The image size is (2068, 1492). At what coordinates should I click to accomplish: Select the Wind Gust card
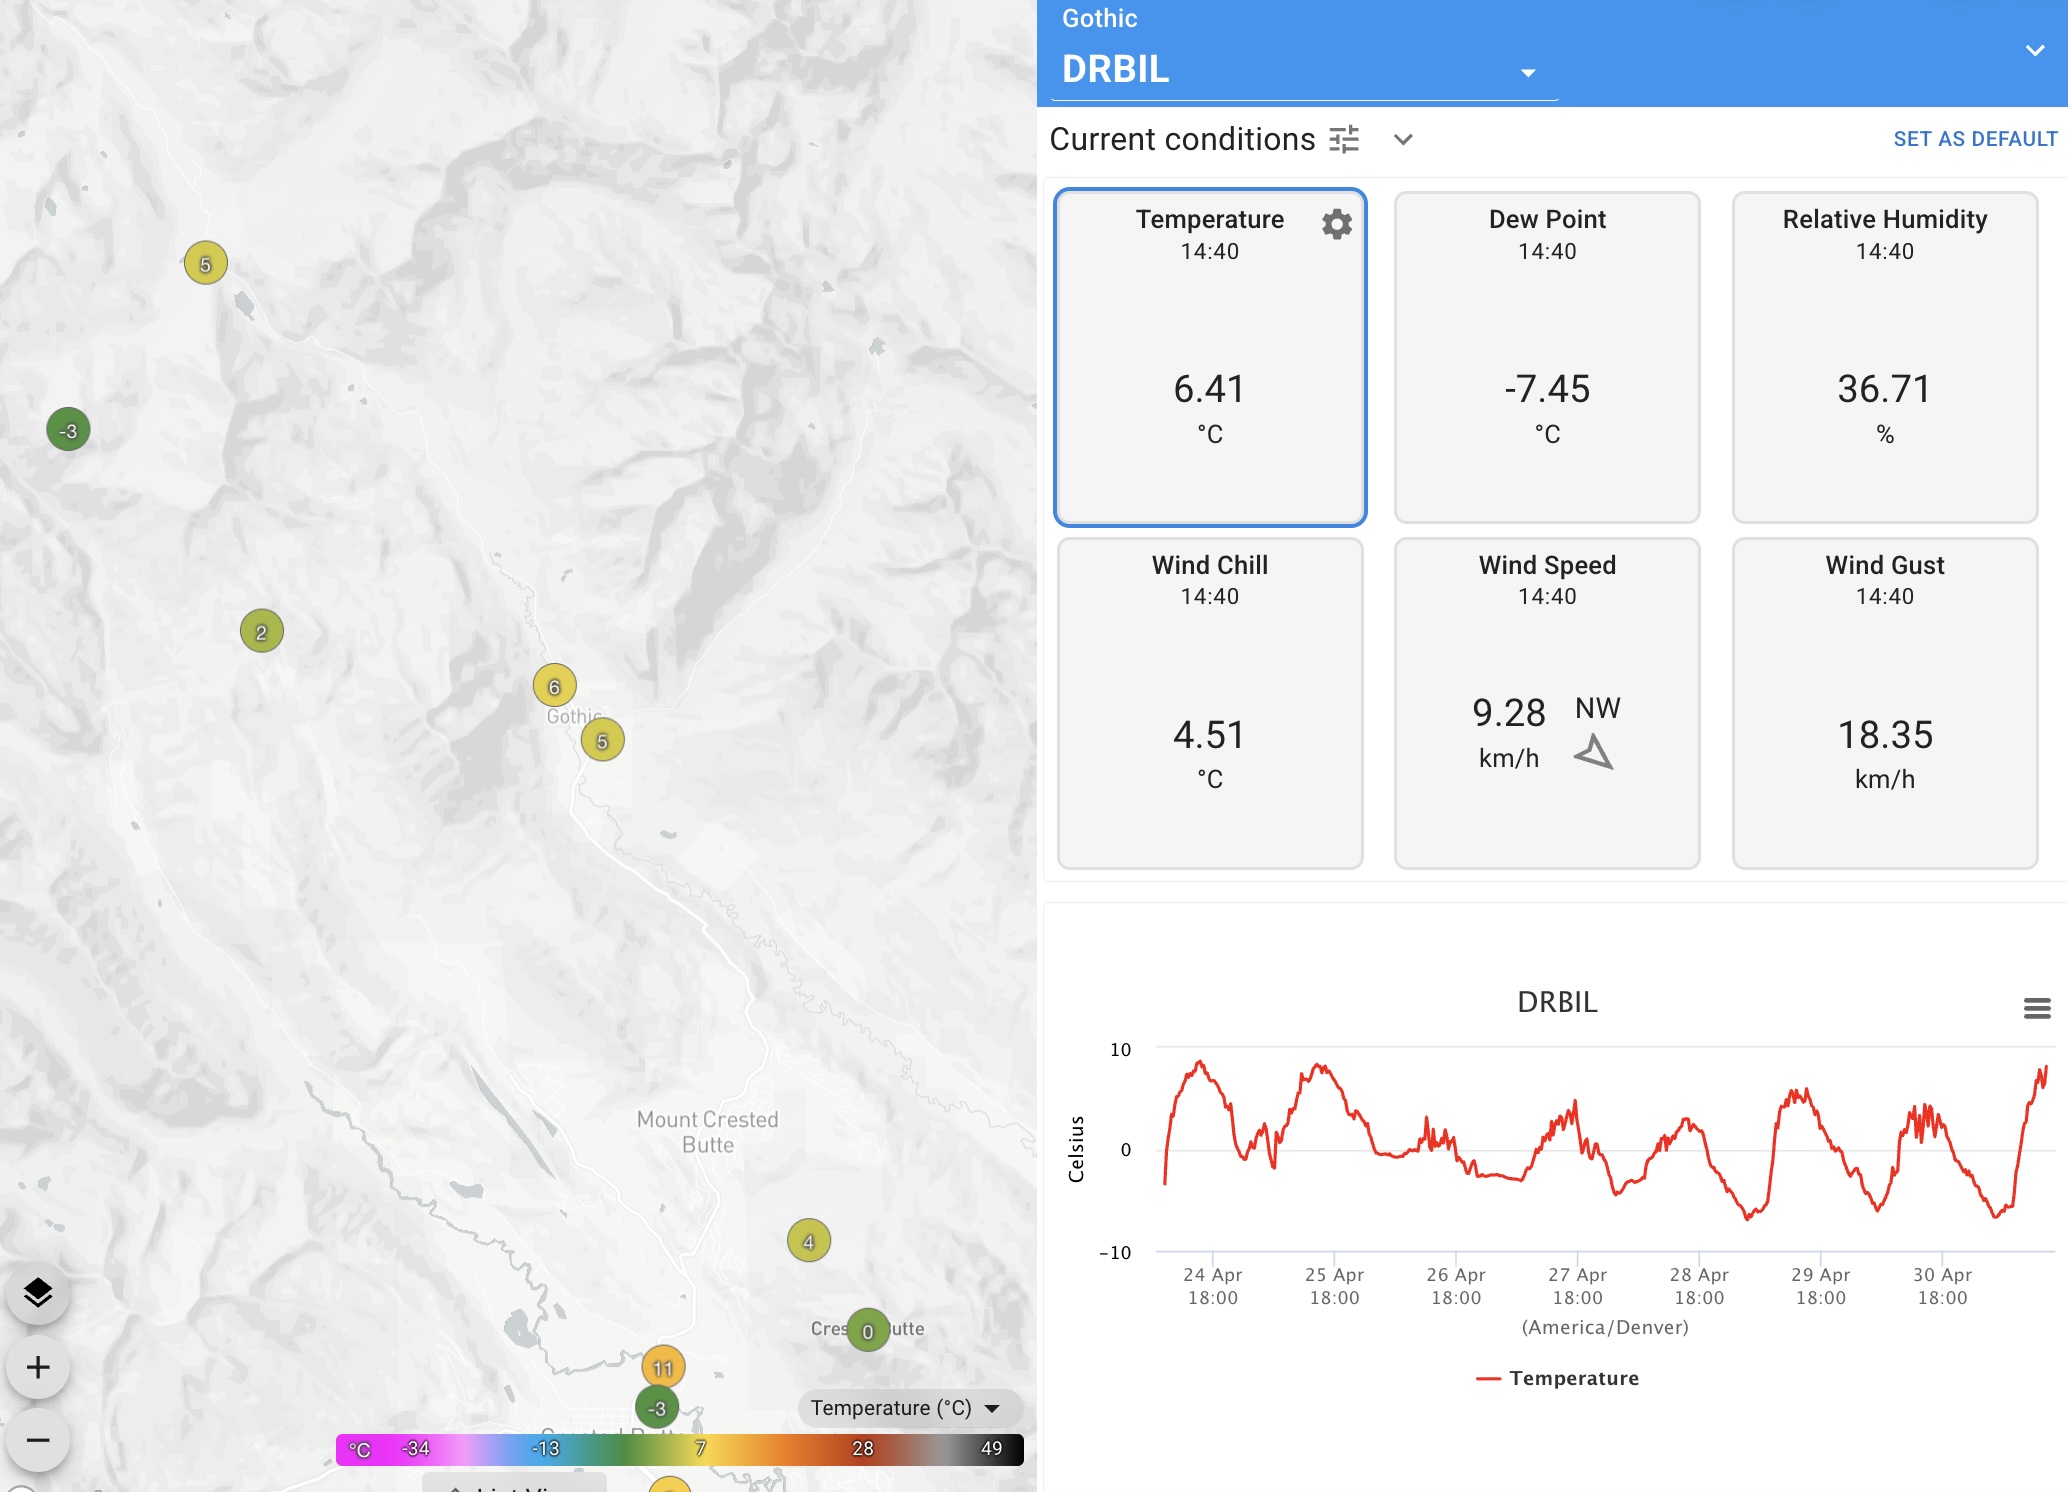coord(1885,703)
